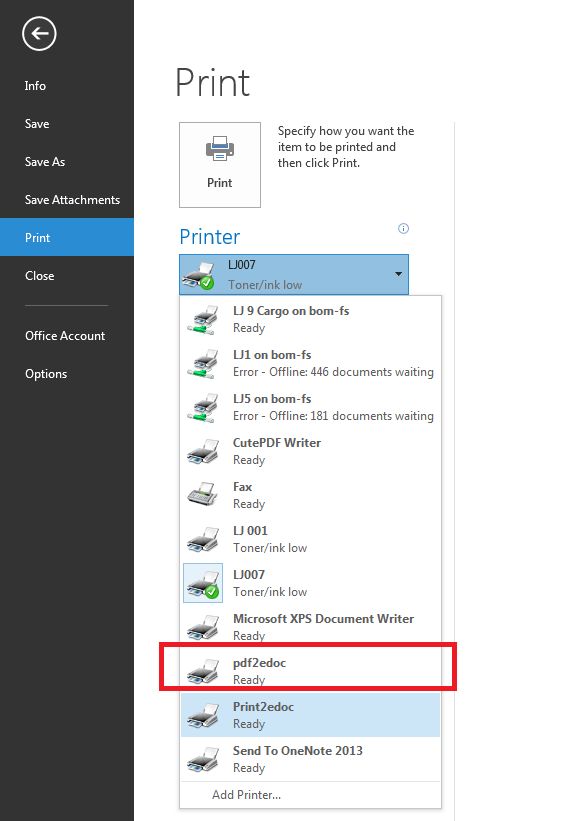The width and height of the screenshot is (573, 821).
Task: Click the checked LJ007 default printer icon
Action: click(203, 583)
